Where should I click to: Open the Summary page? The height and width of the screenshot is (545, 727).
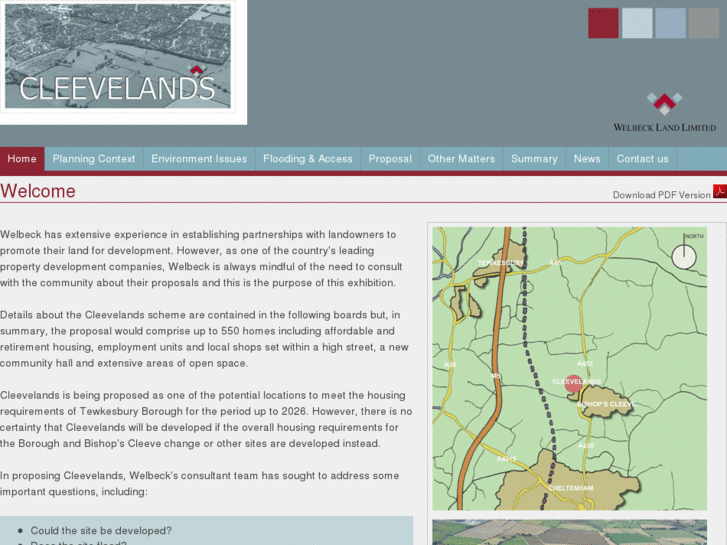tap(534, 159)
